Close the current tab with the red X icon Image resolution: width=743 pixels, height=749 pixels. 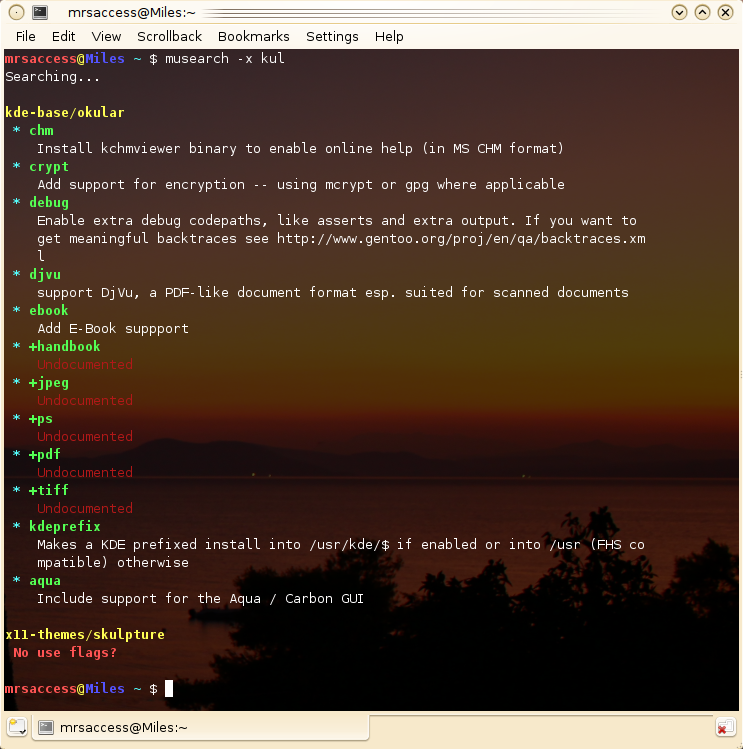[x=726, y=727]
